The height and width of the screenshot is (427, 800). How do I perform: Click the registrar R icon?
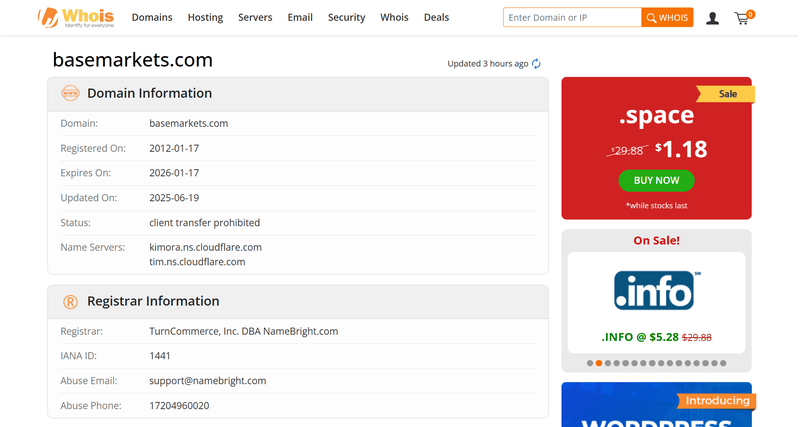coord(70,302)
